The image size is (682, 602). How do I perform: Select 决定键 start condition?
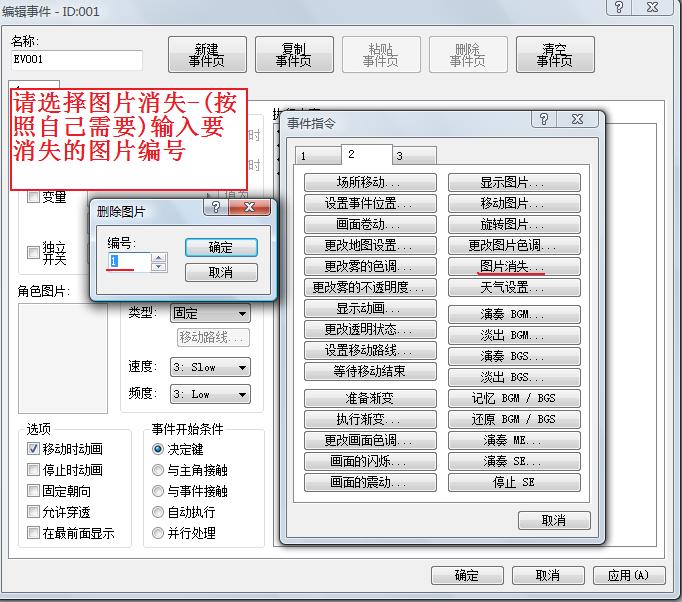pos(158,448)
